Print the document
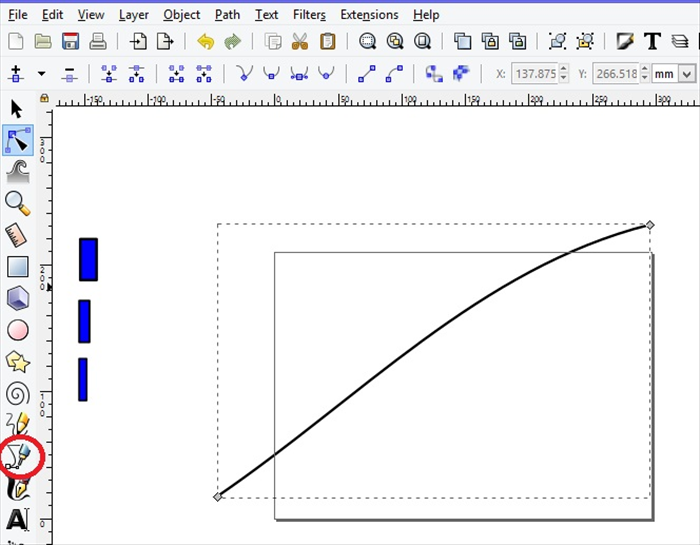The width and height of the screenshot is (700, 545). coord(98,42)
